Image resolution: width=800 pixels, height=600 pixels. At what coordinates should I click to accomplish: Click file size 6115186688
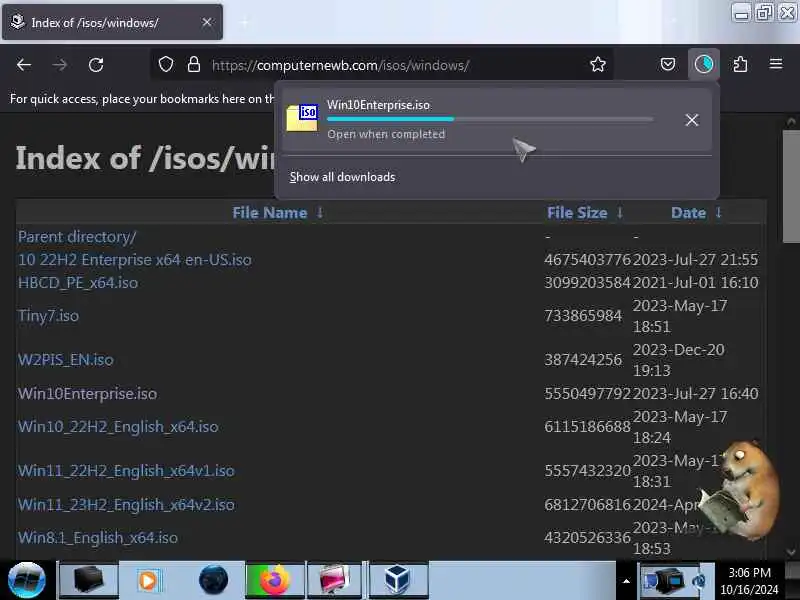coord(587,427)
